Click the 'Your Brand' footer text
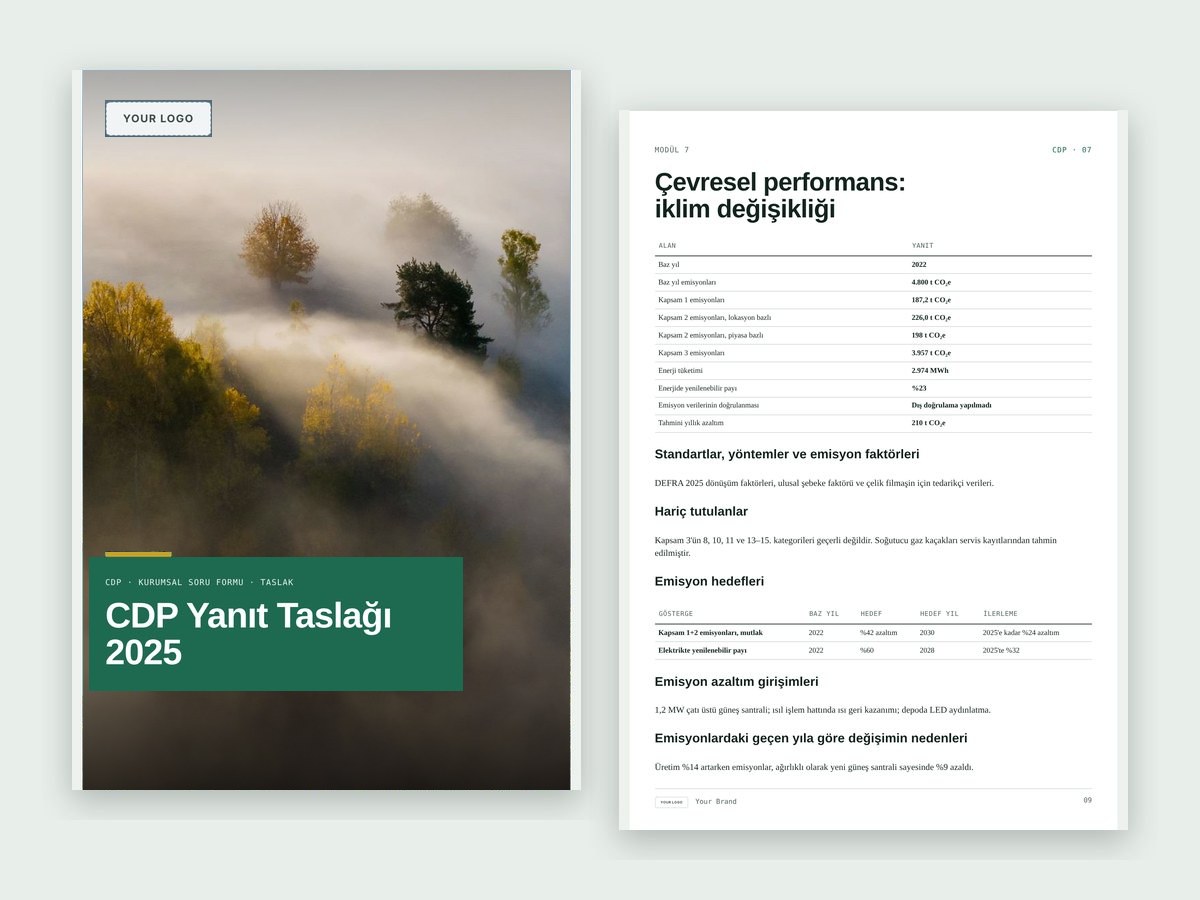This screenshot has height=900, width=1200. [x=716, y=802]
